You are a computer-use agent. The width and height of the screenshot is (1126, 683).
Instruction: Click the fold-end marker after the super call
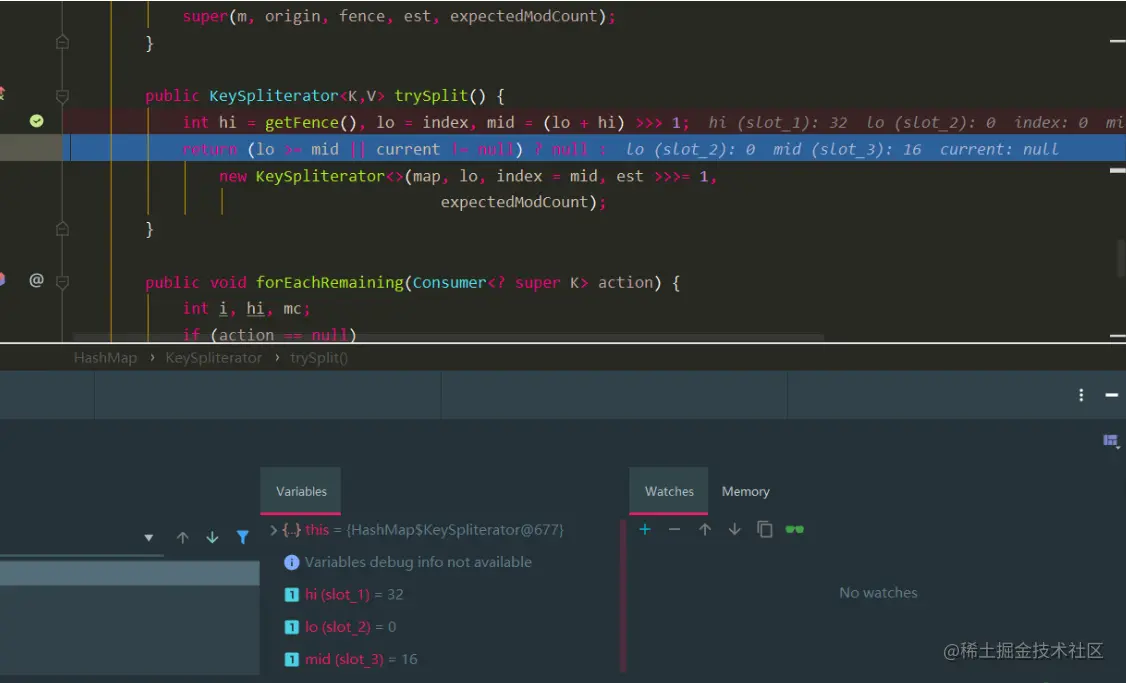pyautogui.click(x=62, y=42)
